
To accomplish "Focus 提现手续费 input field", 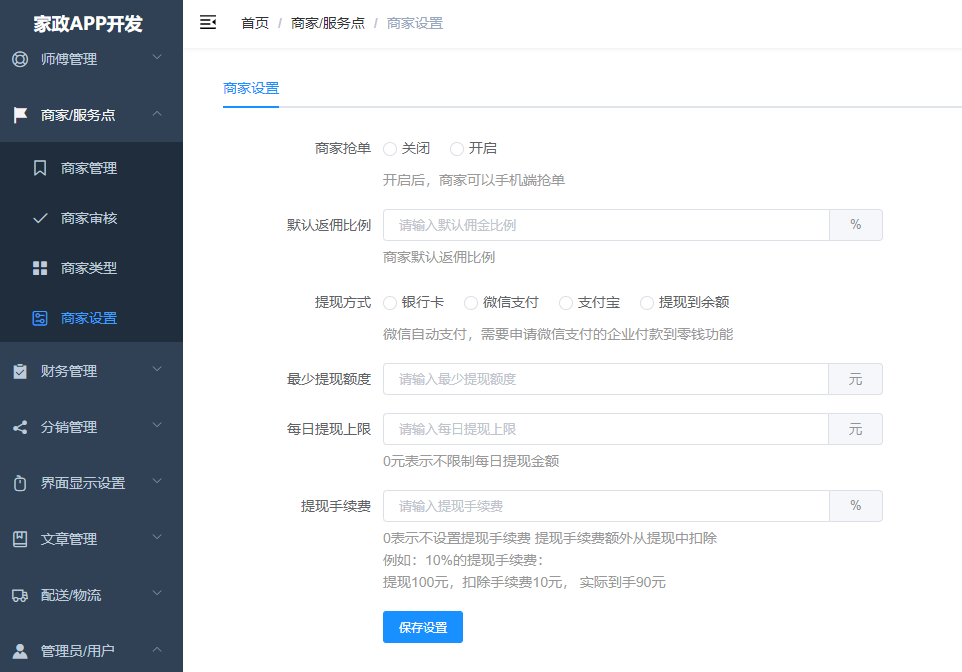I will tap(606, 506).
